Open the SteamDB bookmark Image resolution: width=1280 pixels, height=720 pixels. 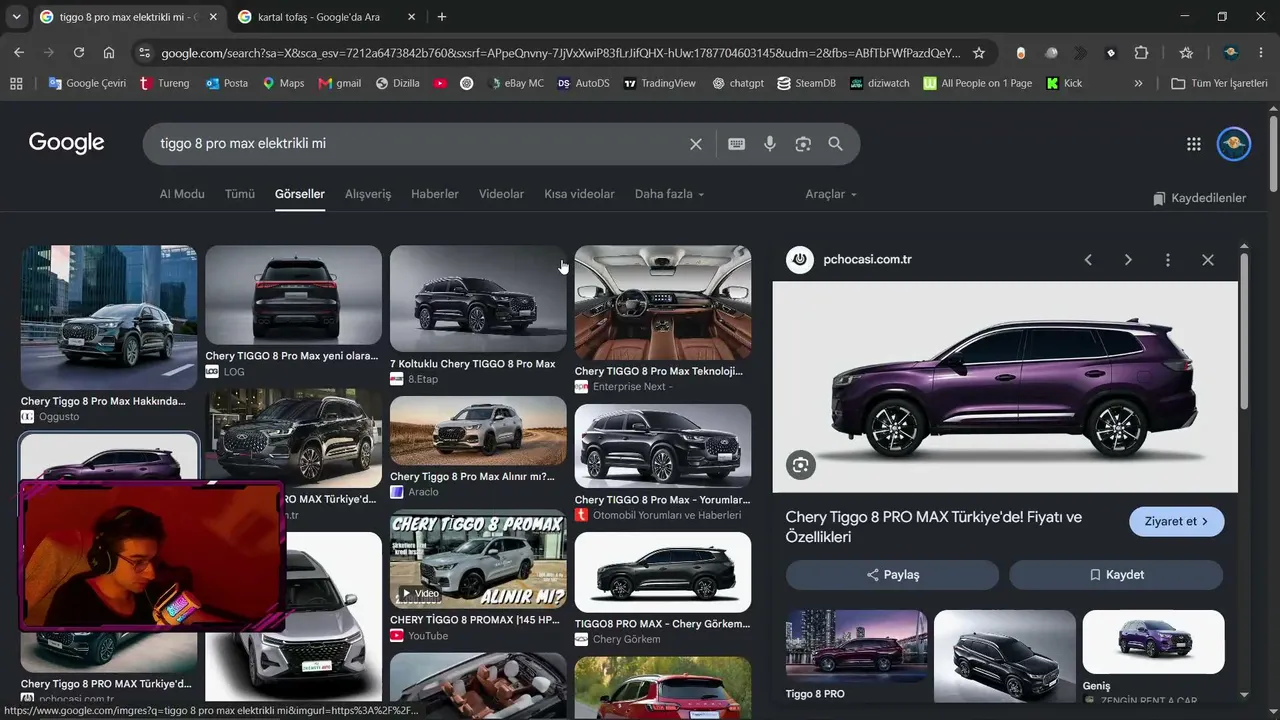tap(806, 83)
